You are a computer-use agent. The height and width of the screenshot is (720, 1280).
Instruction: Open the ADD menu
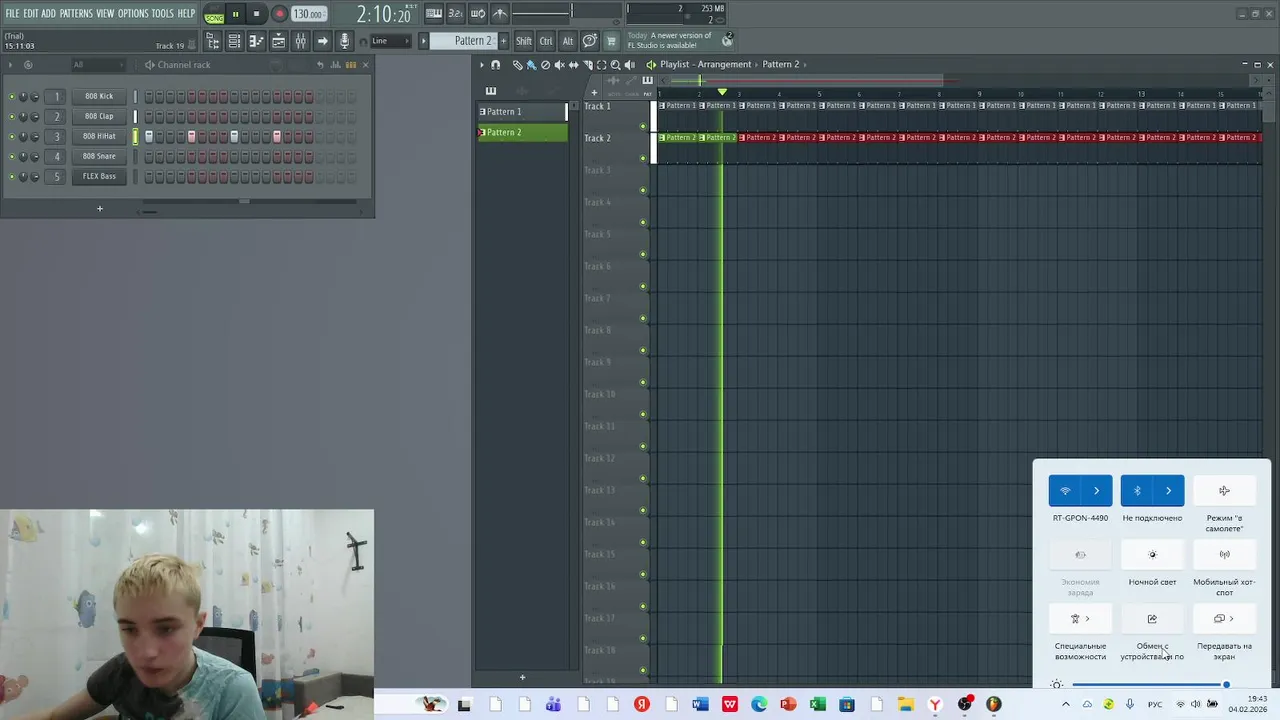[48, 14]
